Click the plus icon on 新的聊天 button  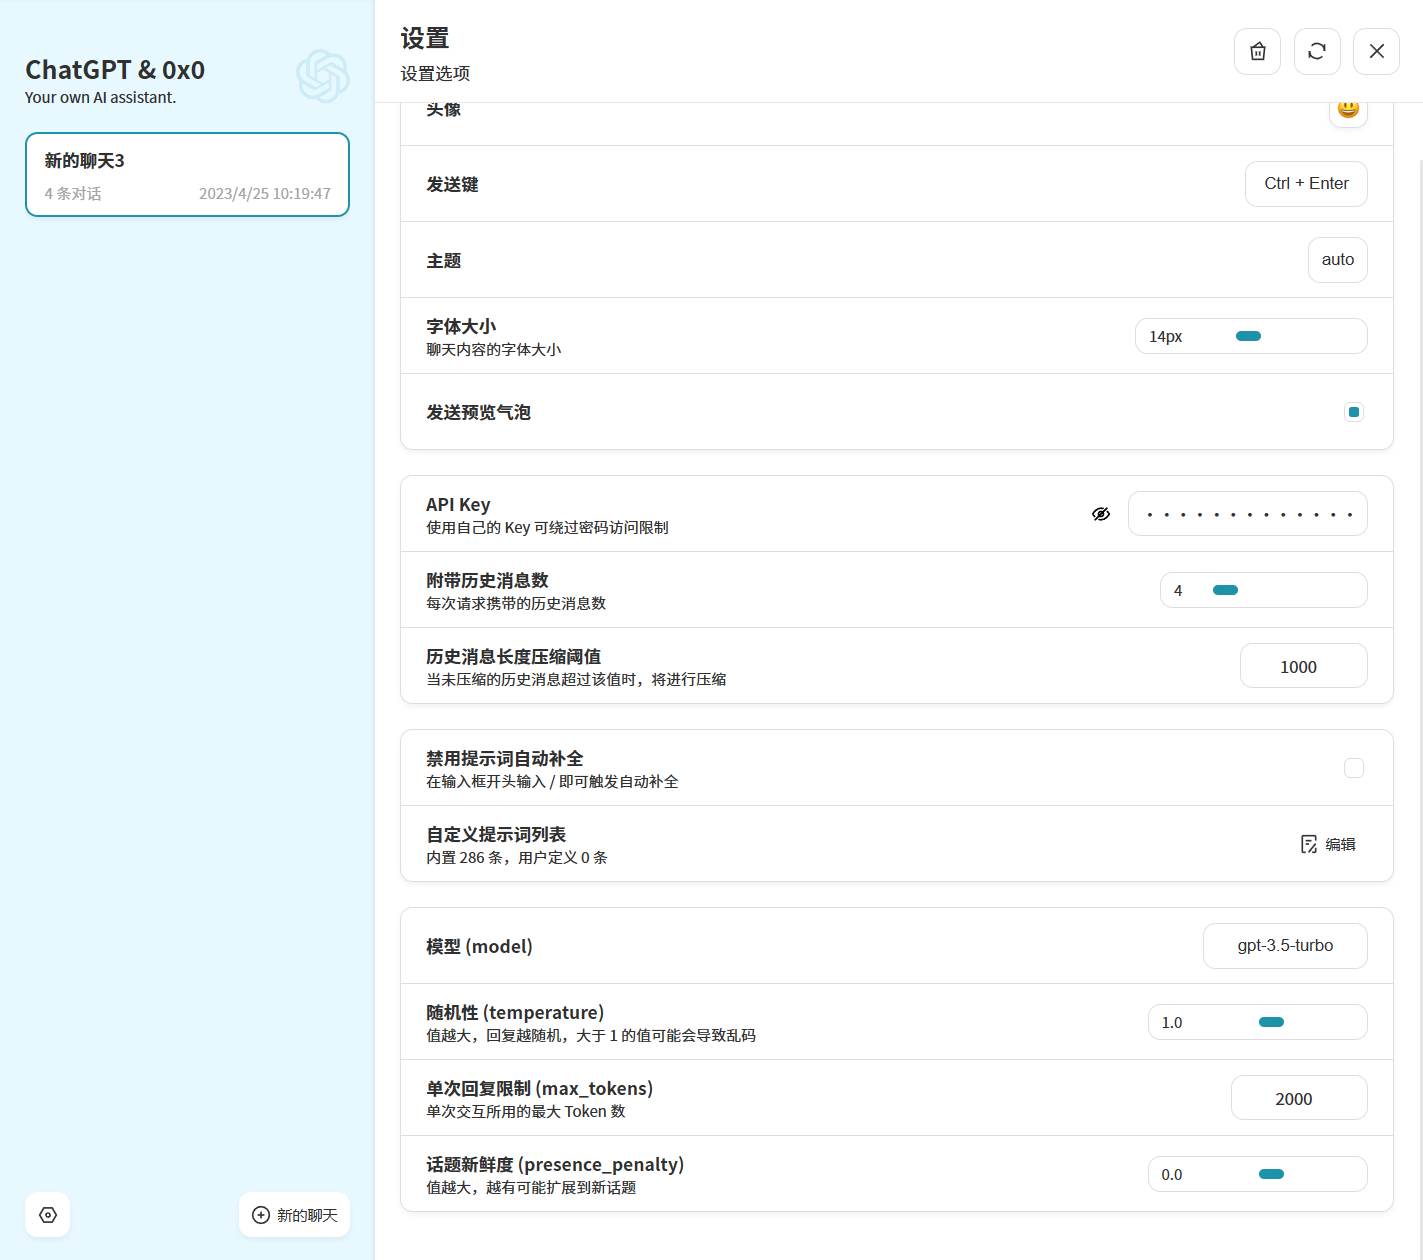click(x=262, y=1215)
